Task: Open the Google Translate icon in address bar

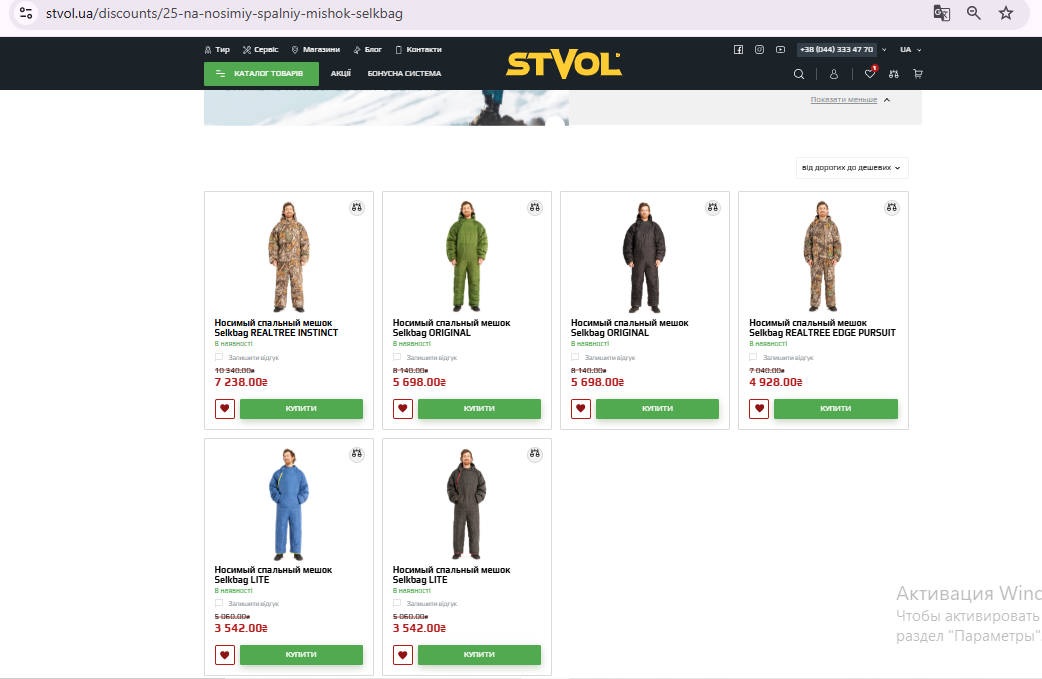Action: [x=941, y=13]
